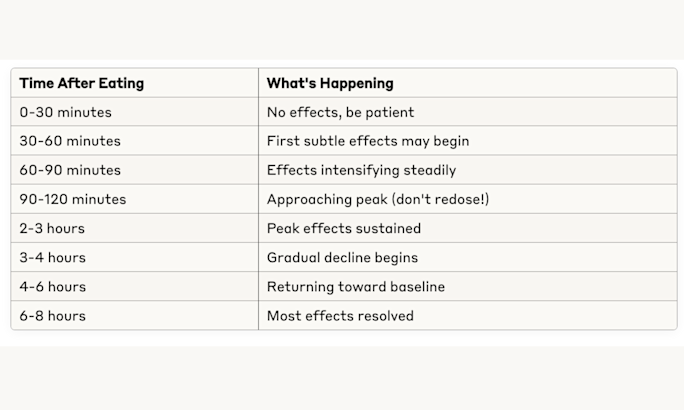Select the "60-90 minutes" cell
This screenshot has width=684, height=410.
click(70, 170)
